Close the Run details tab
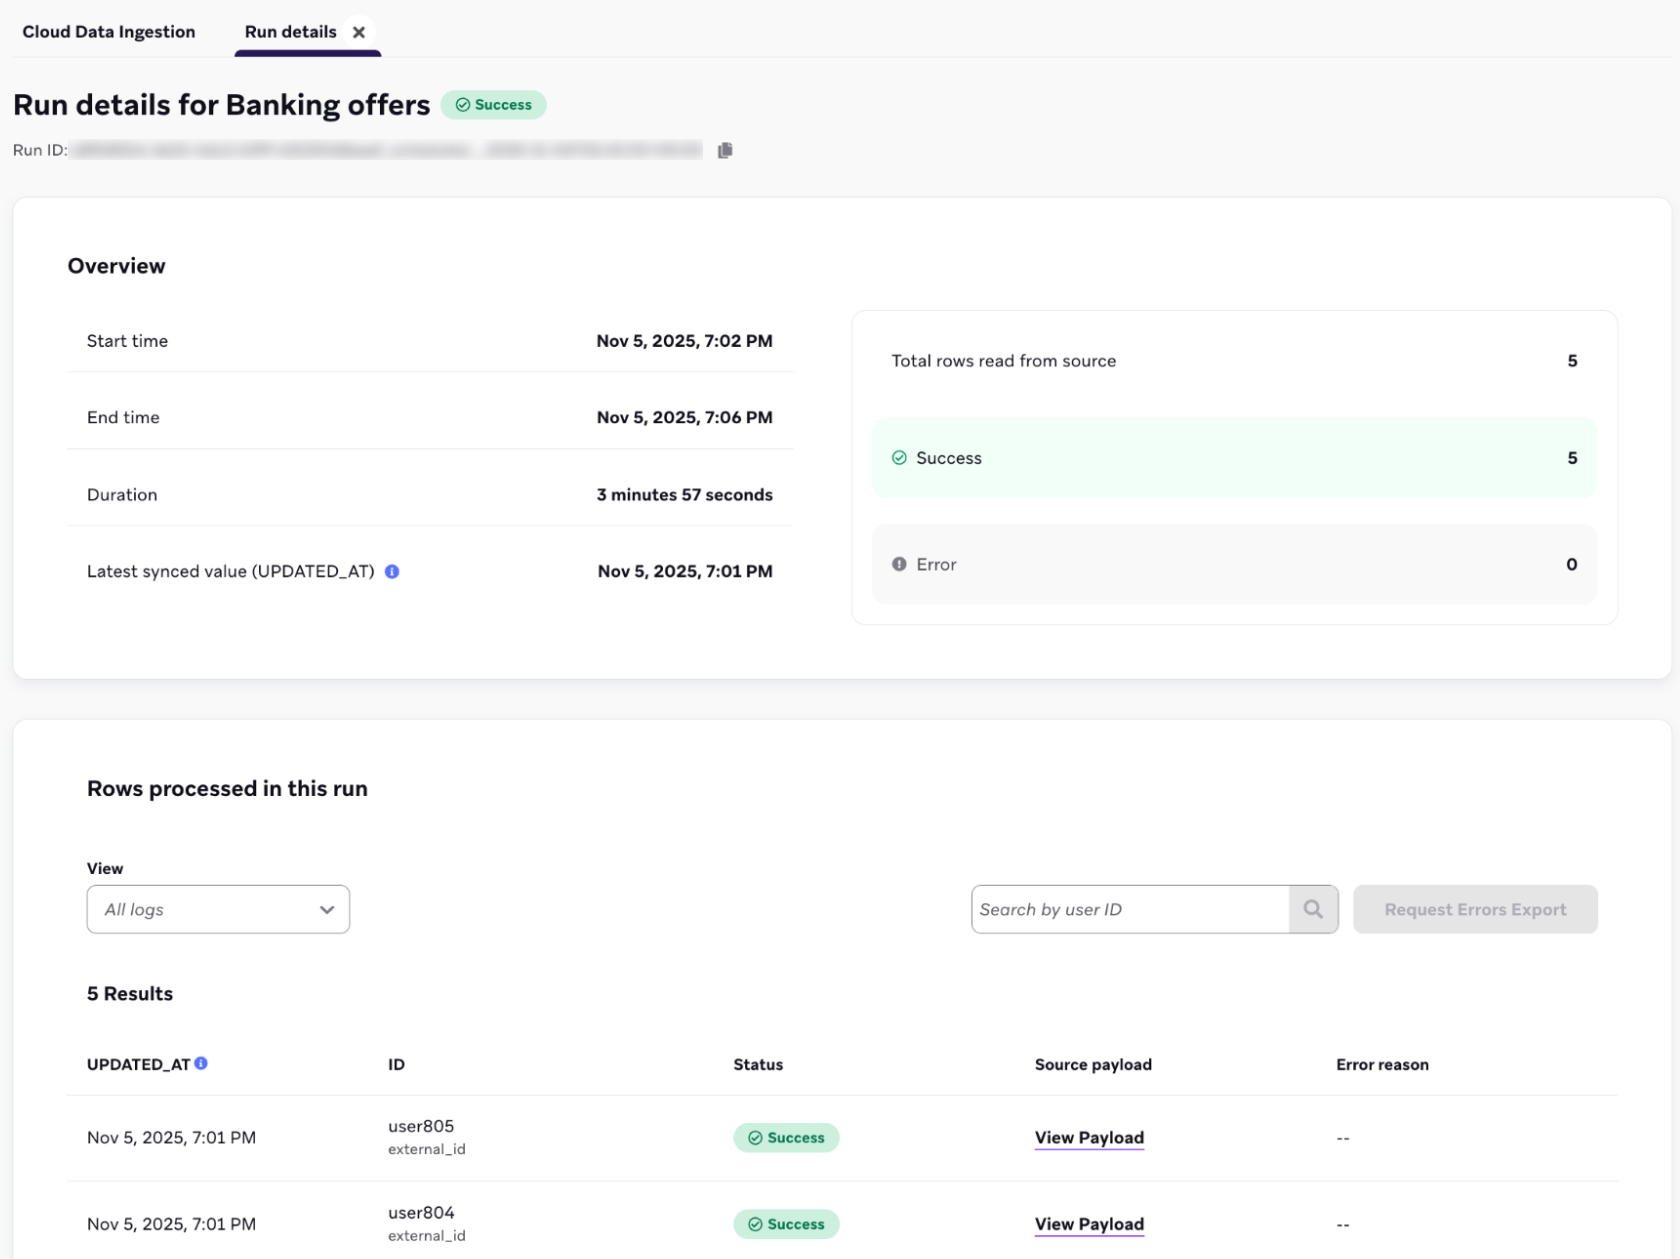 (x=359, y=32)
